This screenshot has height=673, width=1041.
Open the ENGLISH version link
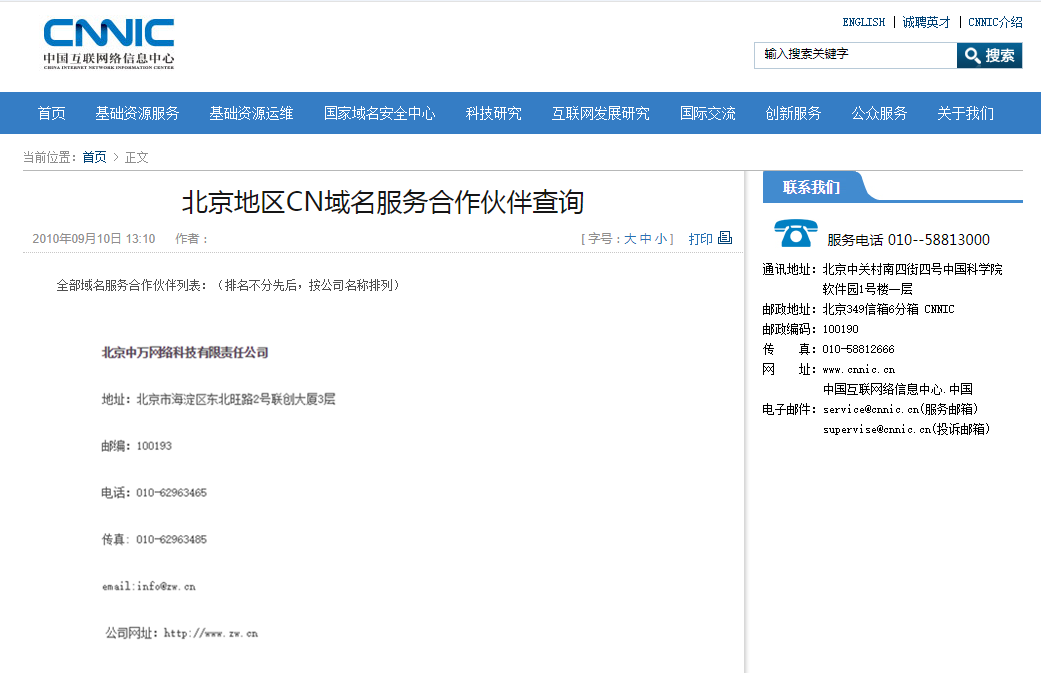(x=864, y=23)
